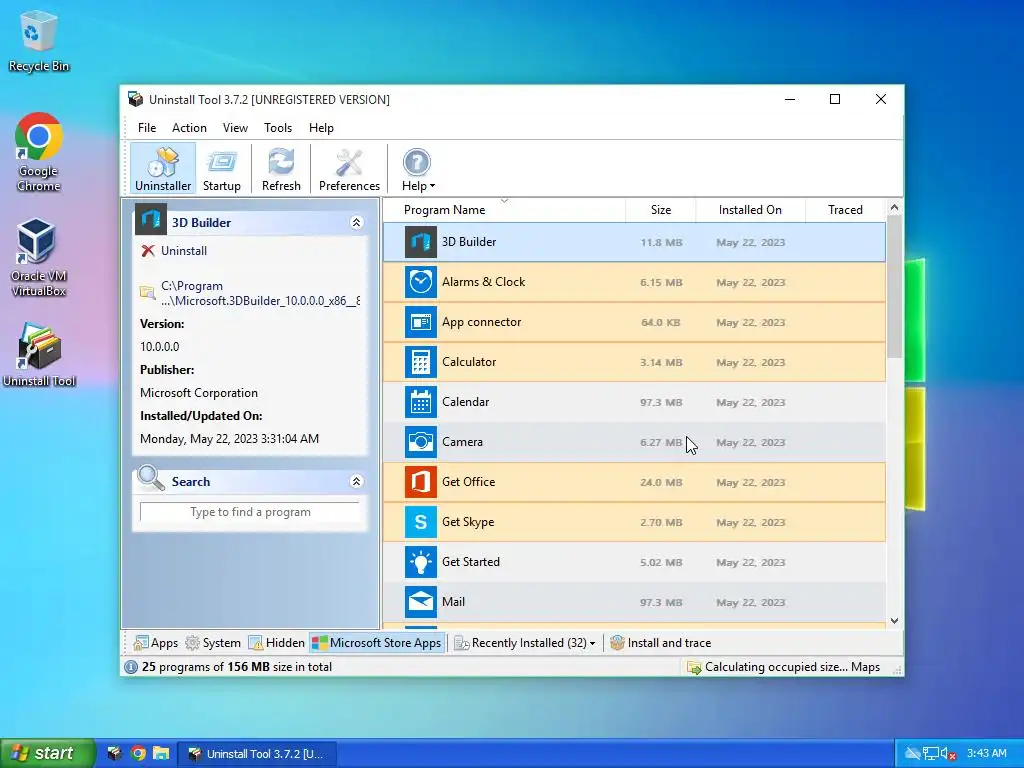Click the start button on taskbar
Viewport: 1024px width, 768px height.
coord(48,754)
